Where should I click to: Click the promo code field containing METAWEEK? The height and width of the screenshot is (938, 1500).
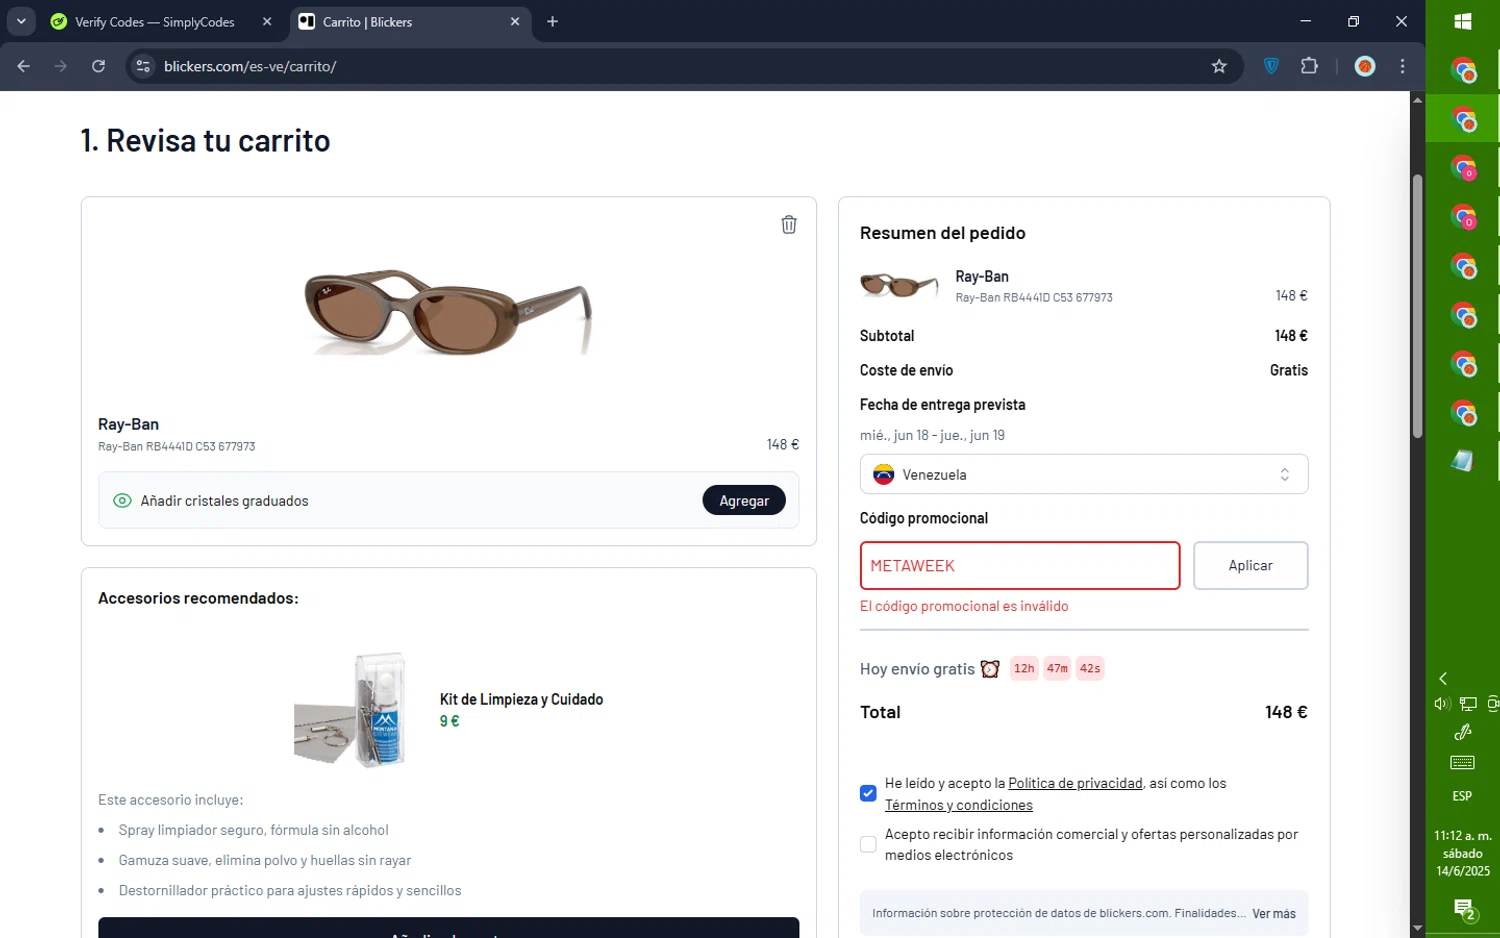click(x=1020, y=566)
